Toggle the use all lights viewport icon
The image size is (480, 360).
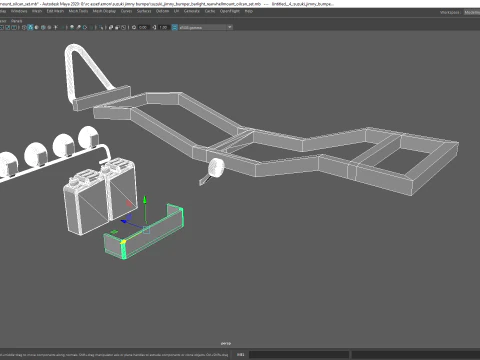click(56, 27)
